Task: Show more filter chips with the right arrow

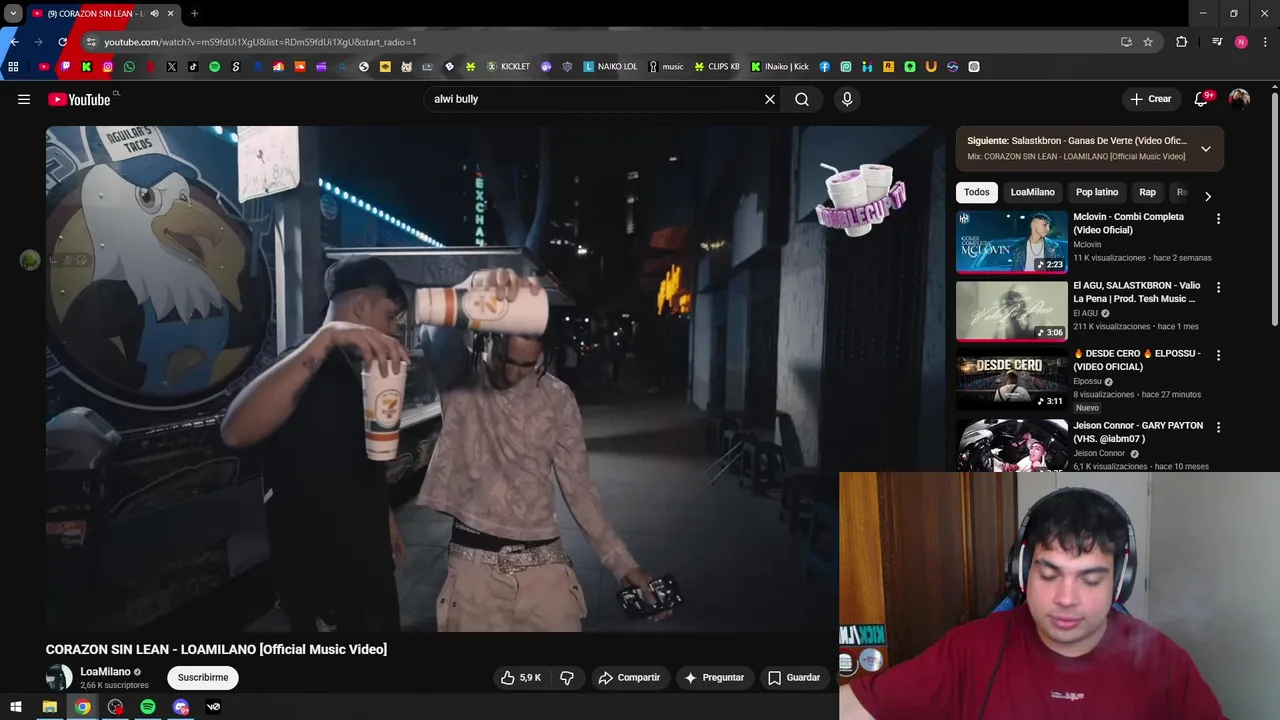Action: point(1207,196)
